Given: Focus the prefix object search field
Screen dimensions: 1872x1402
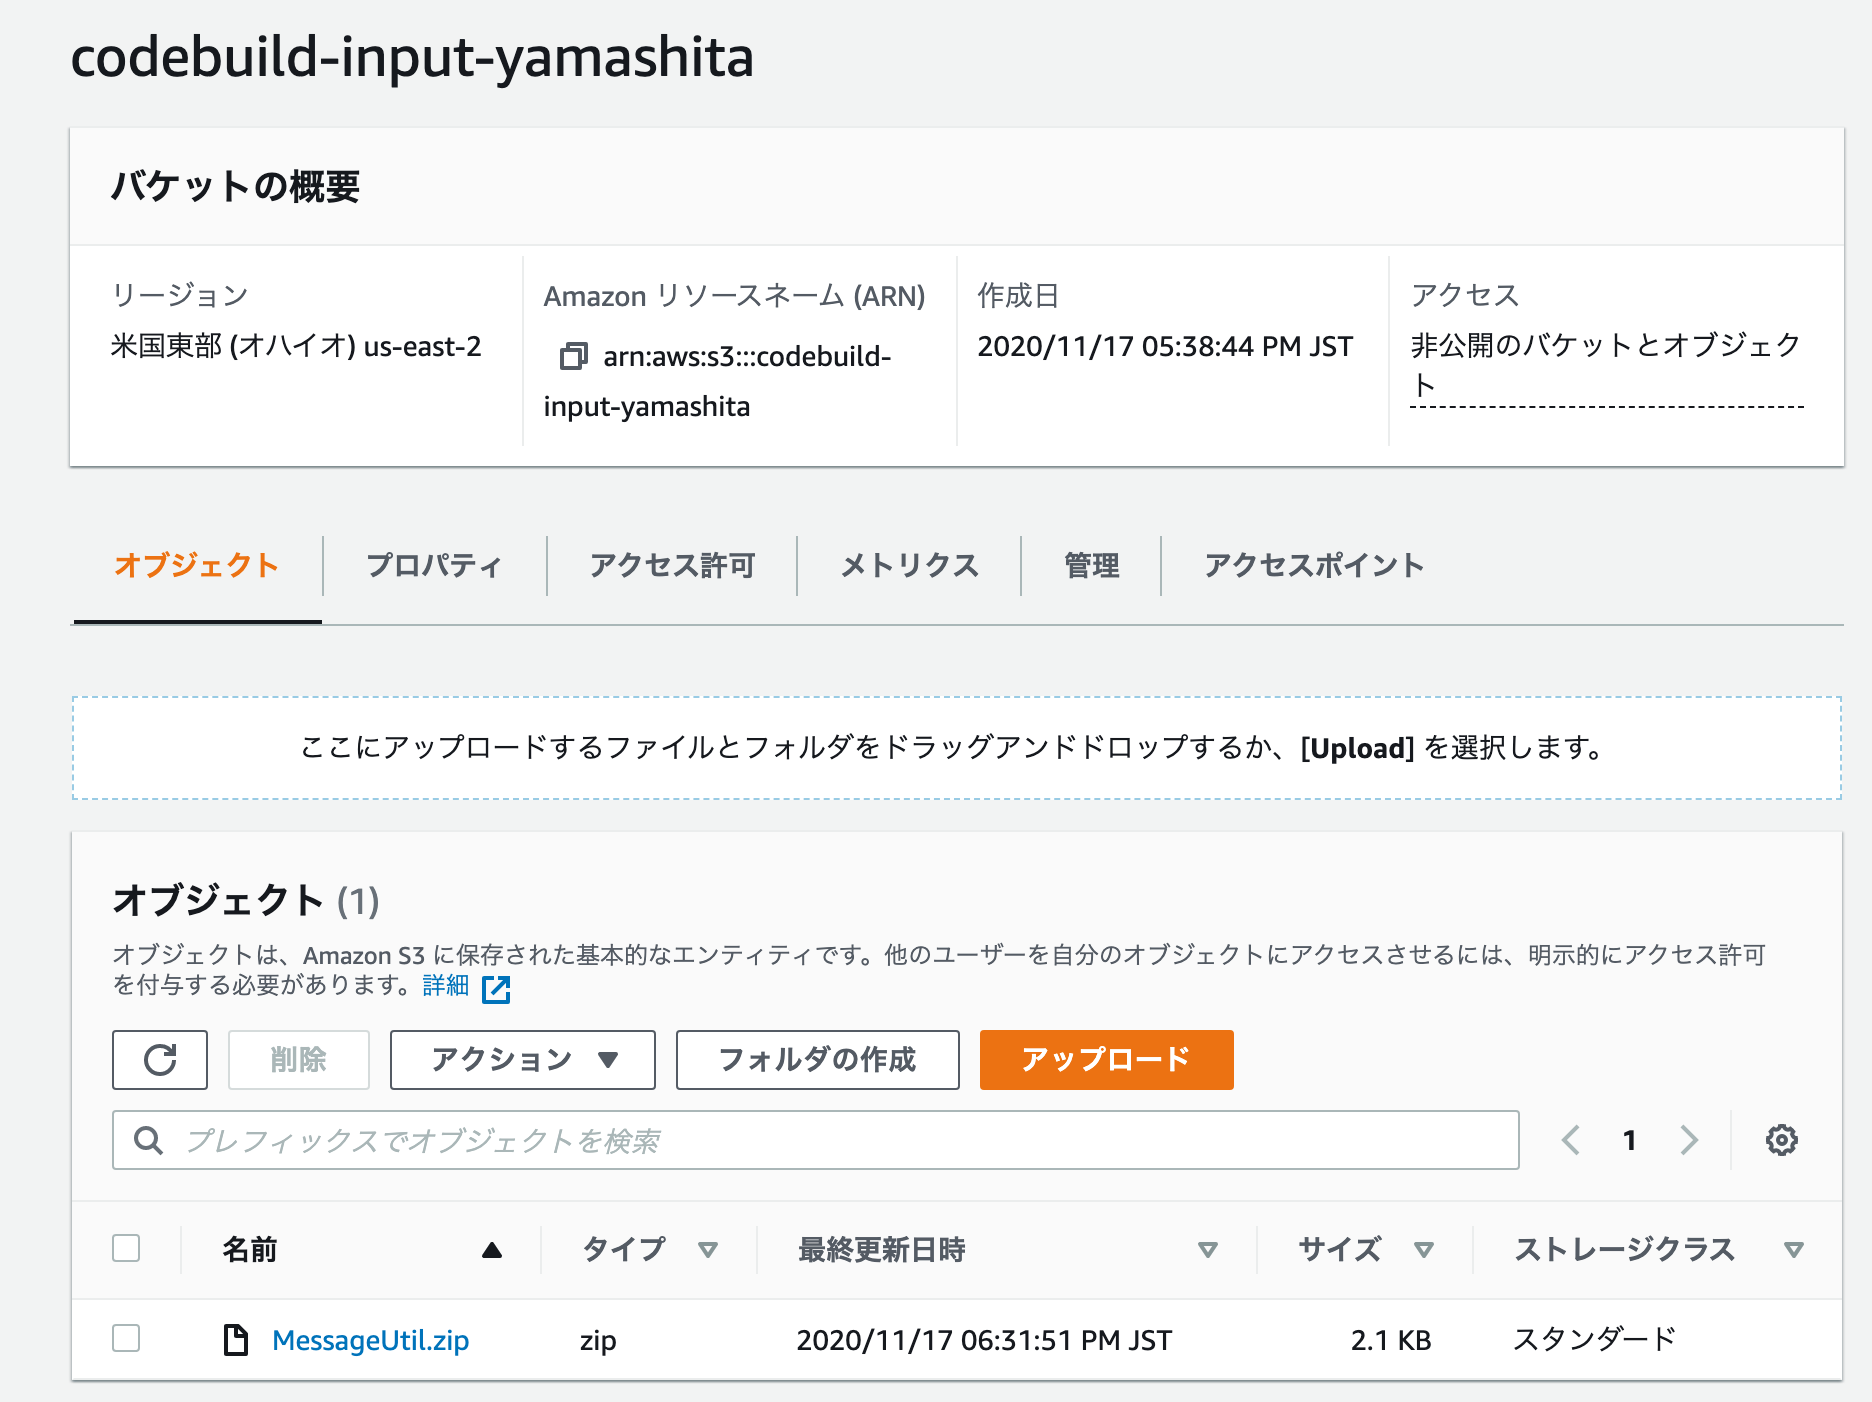Looking at the screenshot, I should coord(816,1140).
